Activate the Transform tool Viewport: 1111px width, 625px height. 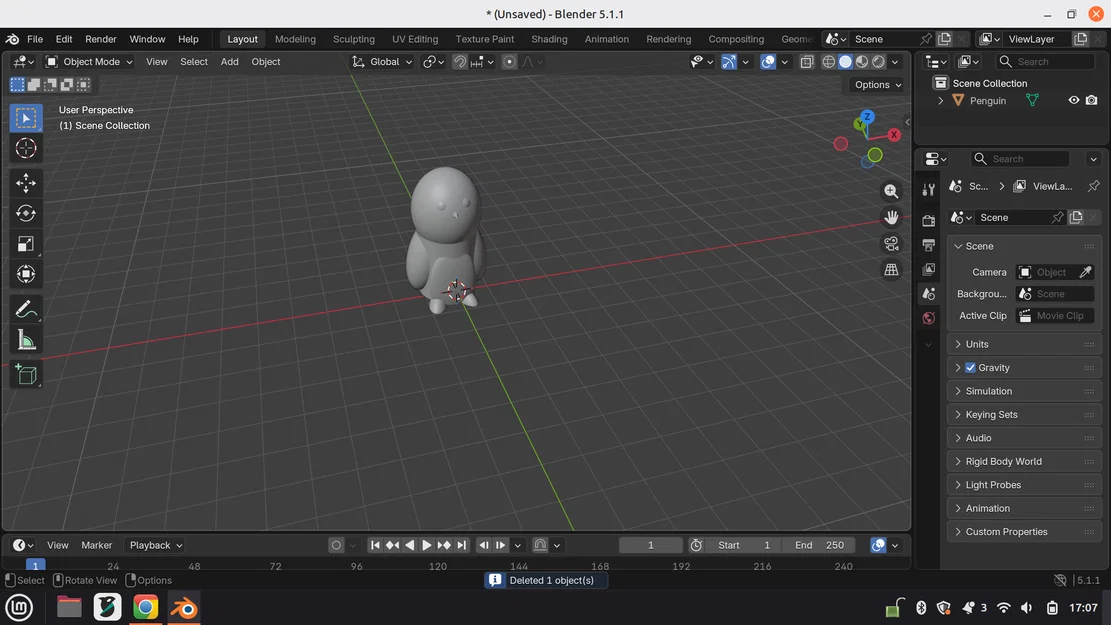tap(26, 274)
